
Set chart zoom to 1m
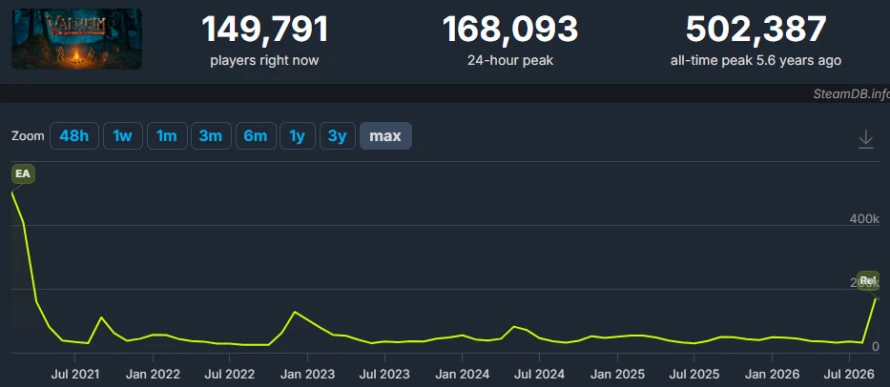tap(167, 136)
